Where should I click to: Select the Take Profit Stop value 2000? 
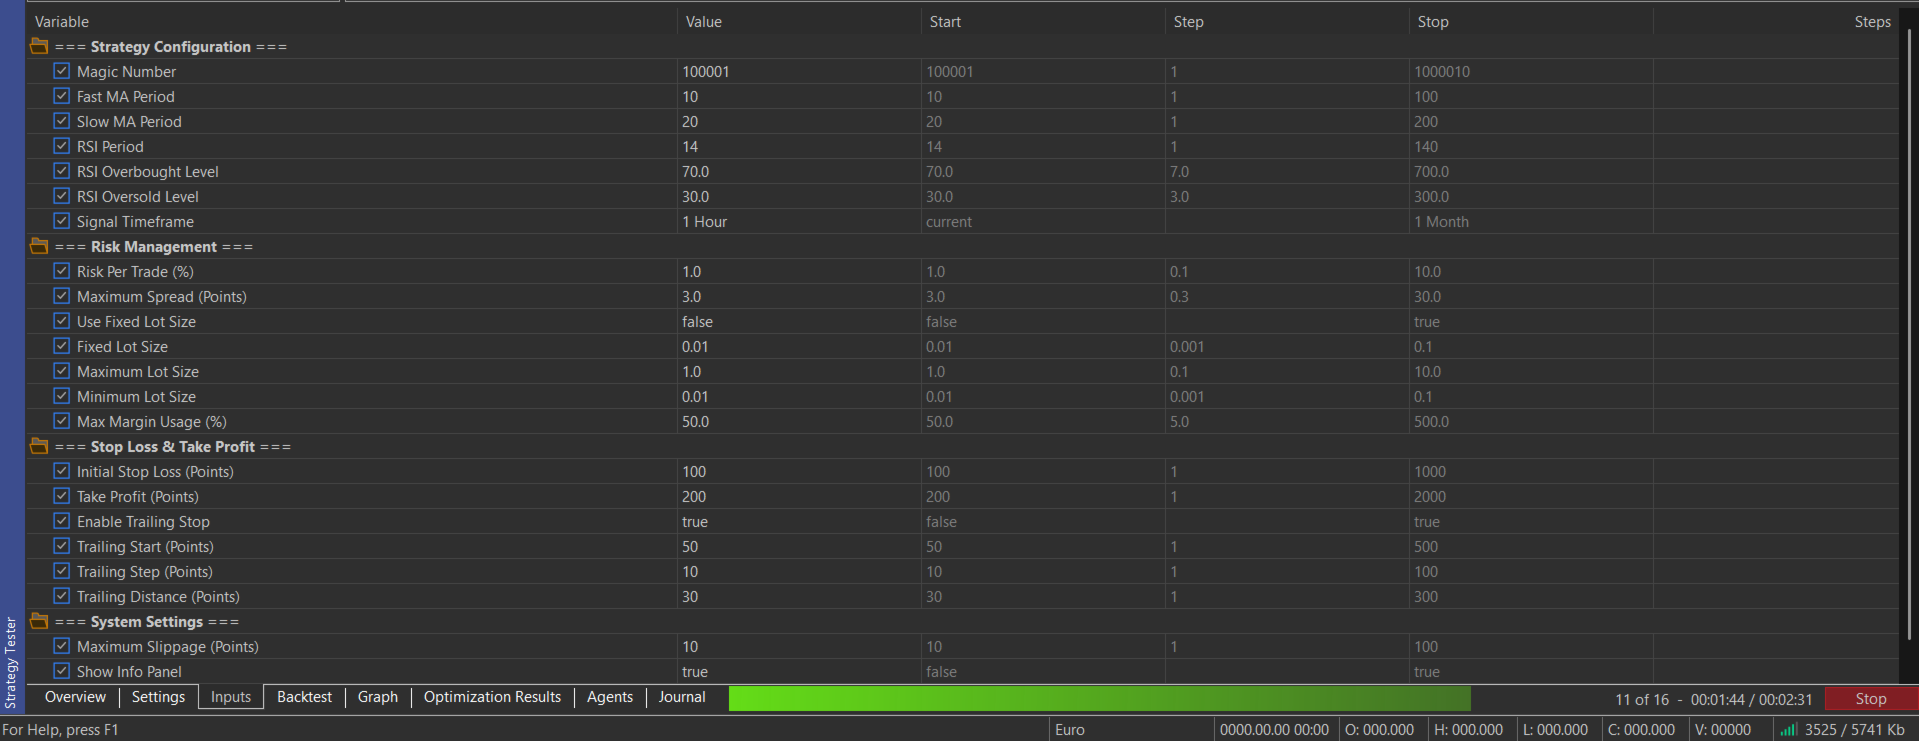pyautogui.click(x=1531, y=497)
